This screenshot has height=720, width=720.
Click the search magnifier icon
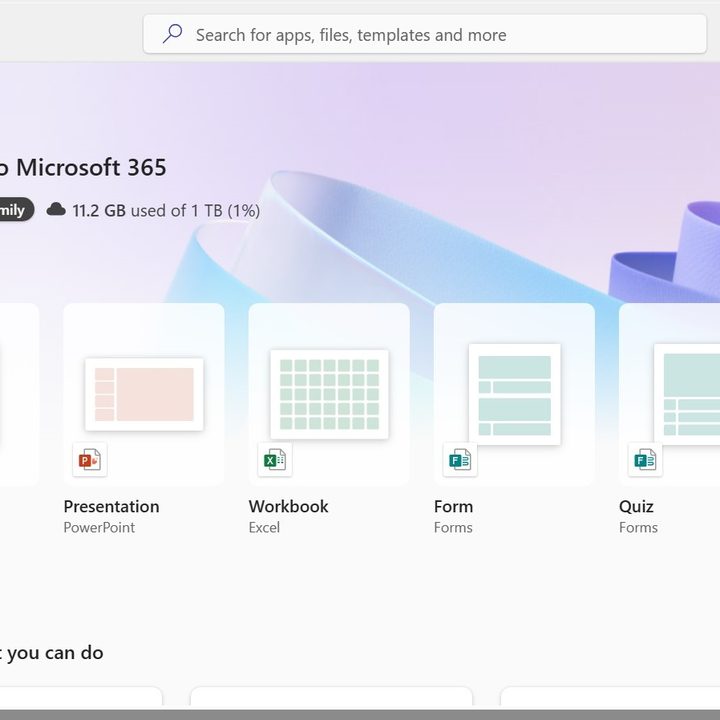(173, 34)
